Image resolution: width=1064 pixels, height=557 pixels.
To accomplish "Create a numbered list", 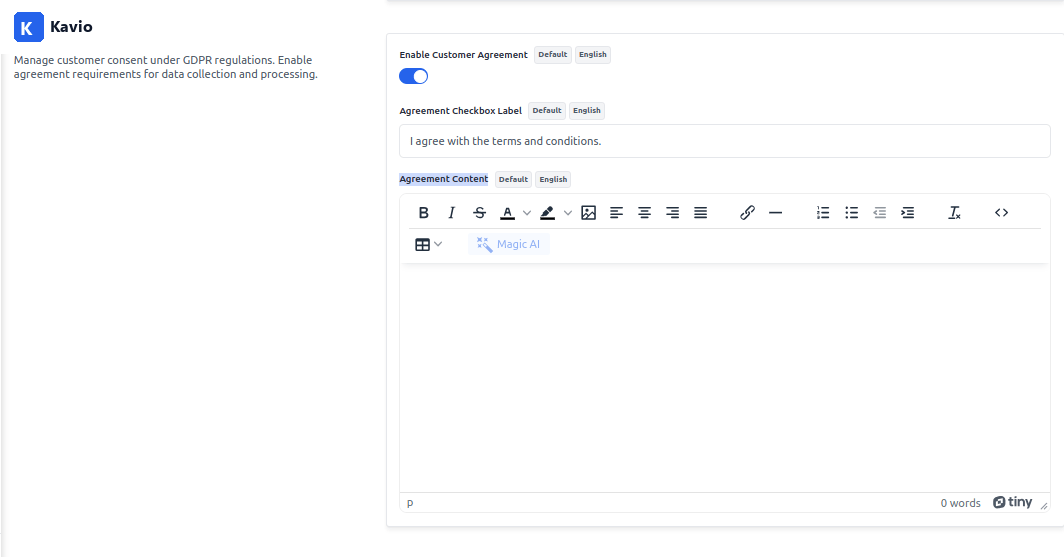I will tap(823, 213).
